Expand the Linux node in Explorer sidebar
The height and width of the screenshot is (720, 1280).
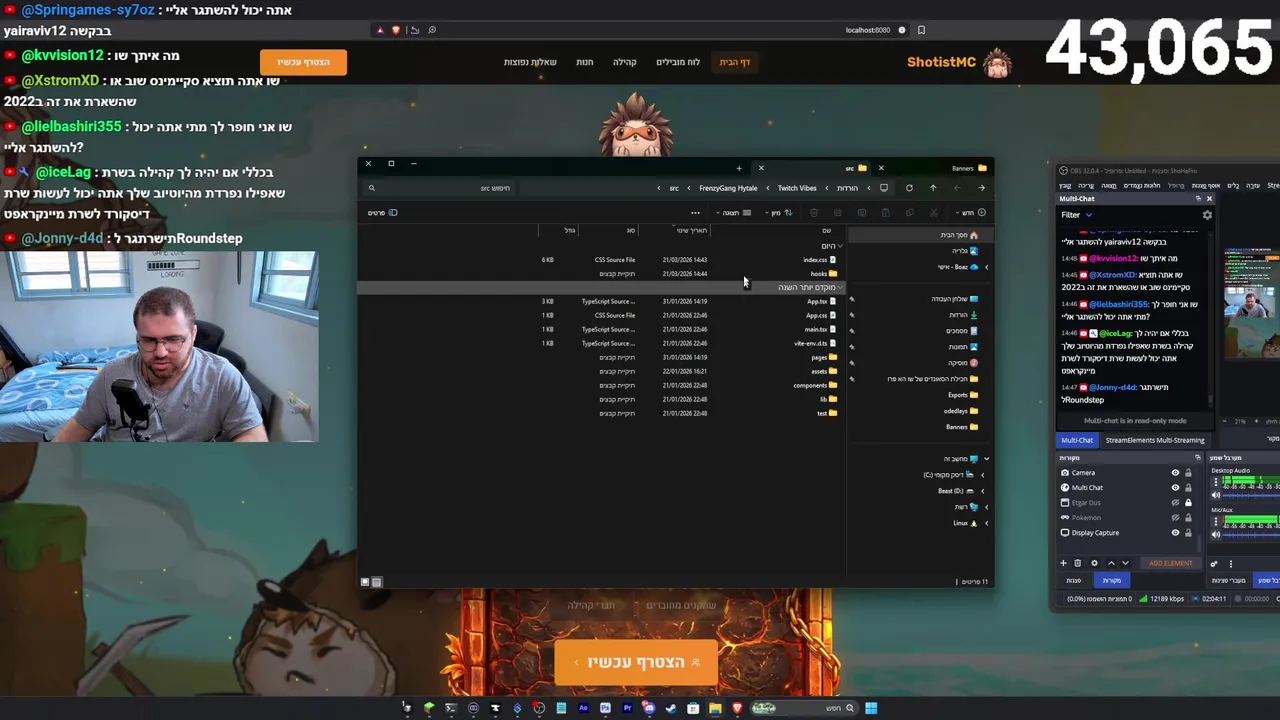[986, 523]
